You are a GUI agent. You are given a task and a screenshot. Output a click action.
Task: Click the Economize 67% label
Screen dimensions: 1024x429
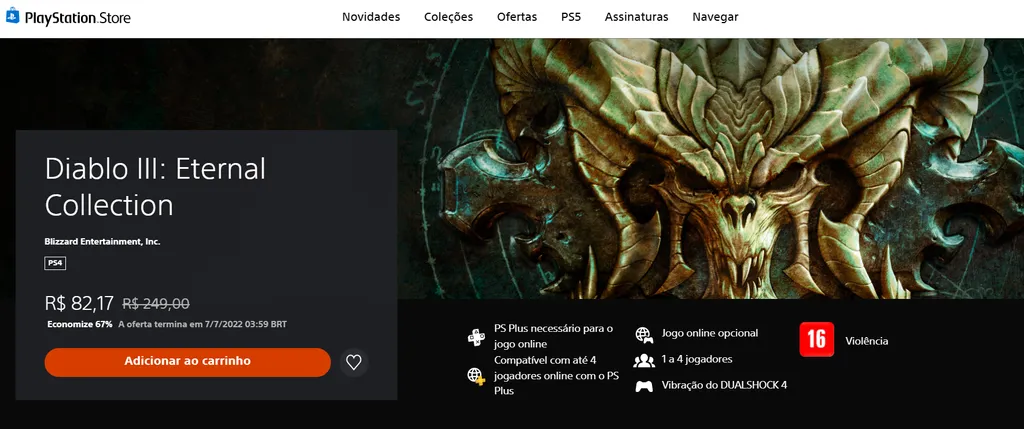(x=80, y=324)
